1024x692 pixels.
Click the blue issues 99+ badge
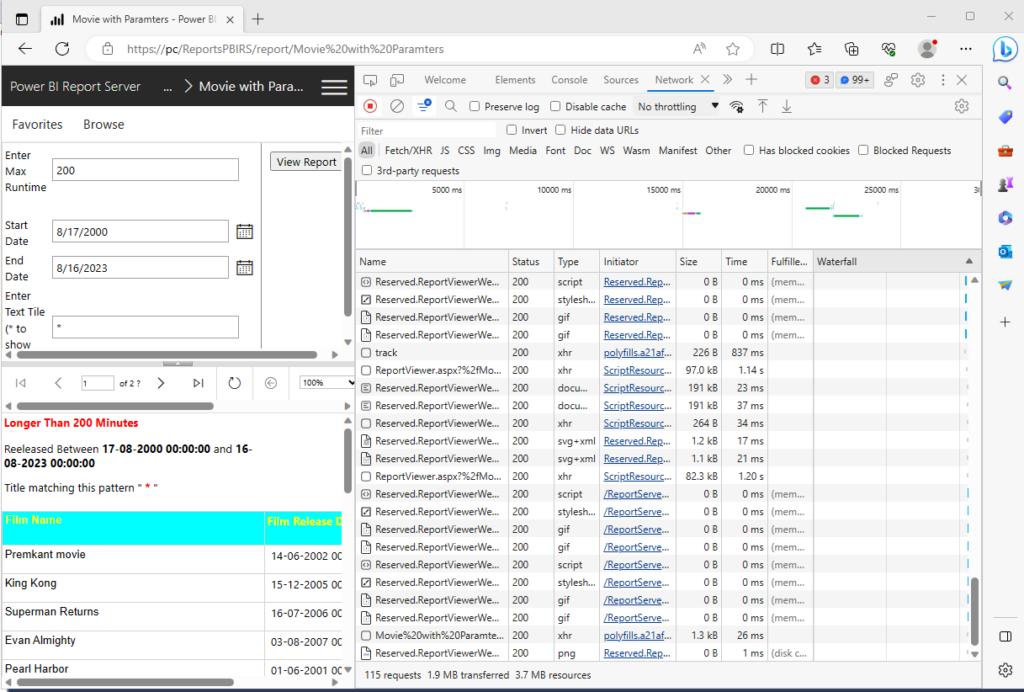[854, 80]
